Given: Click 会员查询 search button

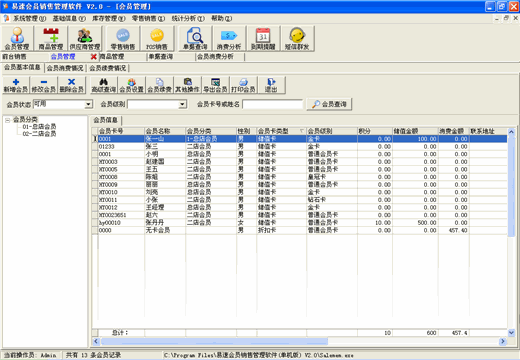Looking at the screenshot, I should click(329, 104).
